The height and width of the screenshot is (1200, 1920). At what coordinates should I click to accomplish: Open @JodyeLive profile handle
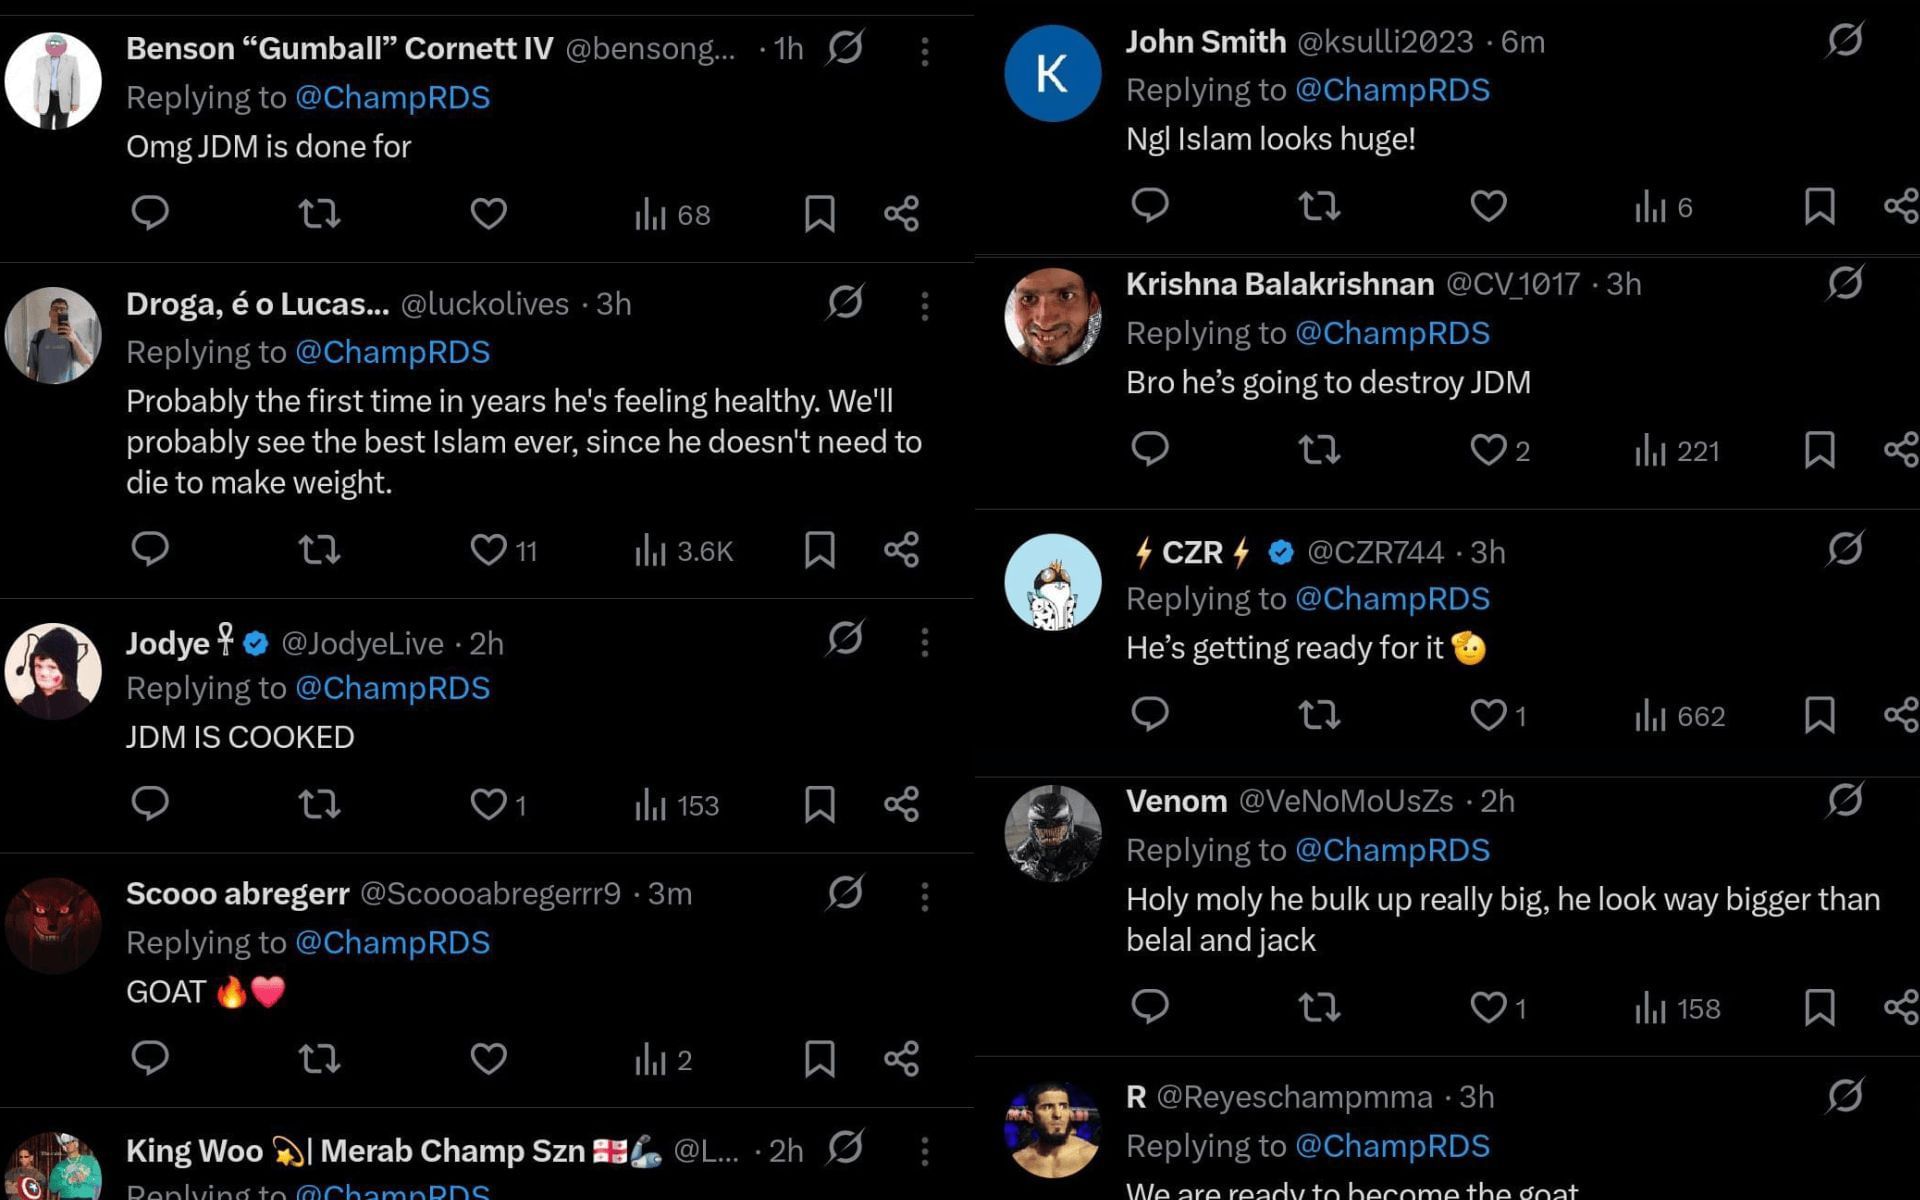pyautogui.click(x=362, y=643)
